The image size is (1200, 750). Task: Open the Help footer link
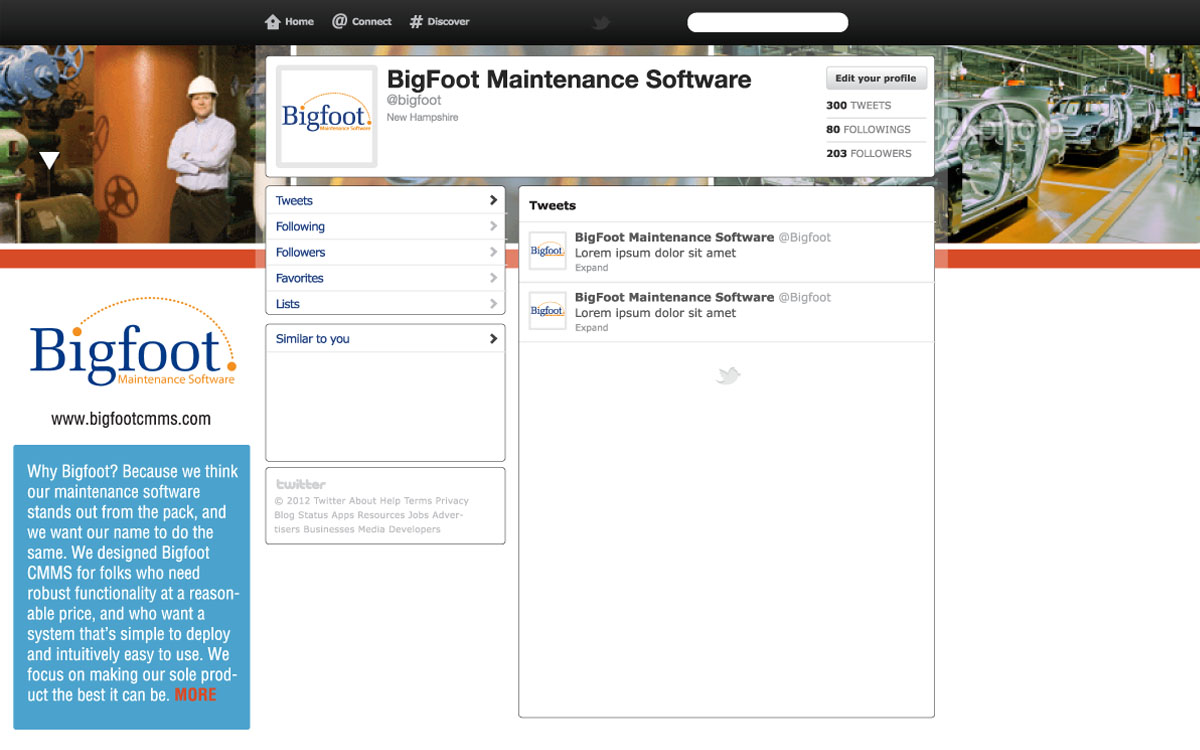tap(389, 501)
